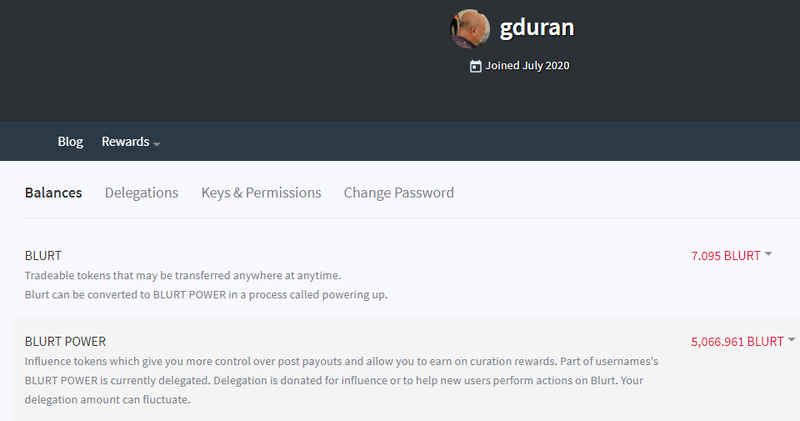Viewport: 800px width, 421px height.
Task: Select the Balances tab
Action: pos(54,192)
